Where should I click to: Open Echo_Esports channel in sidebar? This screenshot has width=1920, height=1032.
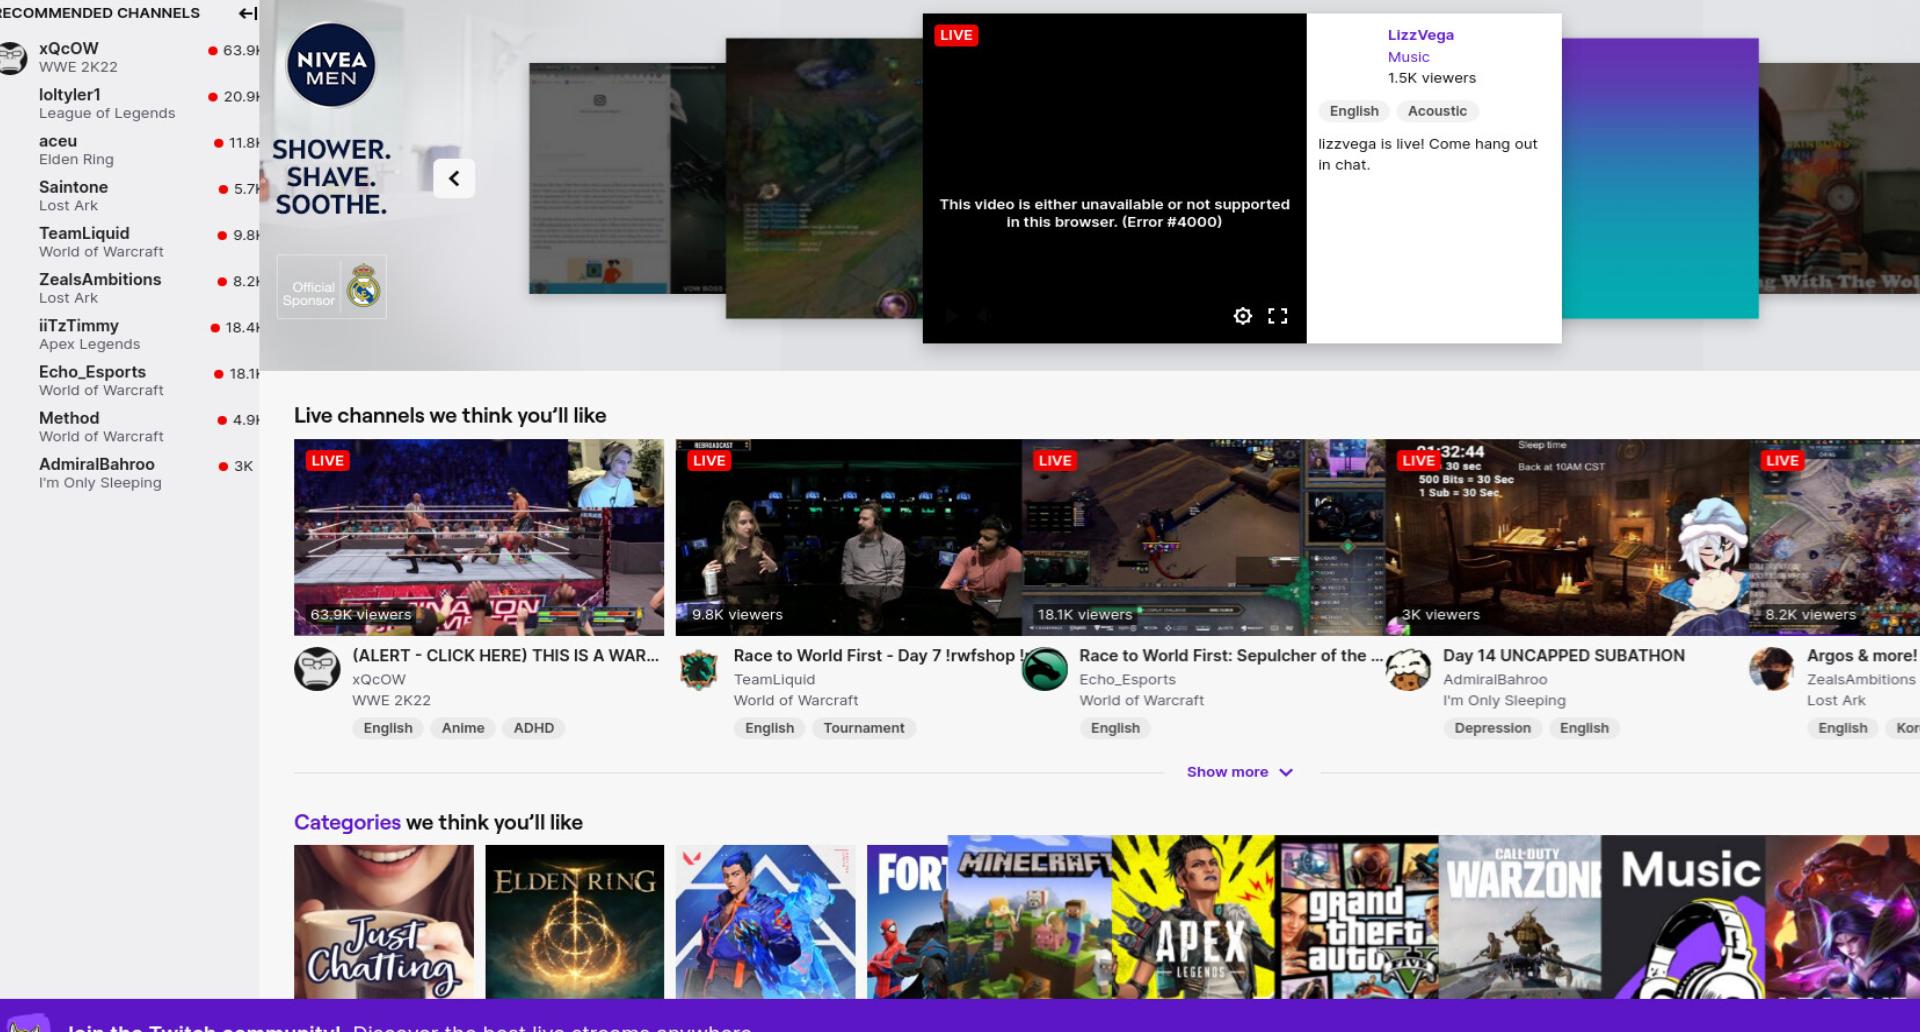coord(130,380)
